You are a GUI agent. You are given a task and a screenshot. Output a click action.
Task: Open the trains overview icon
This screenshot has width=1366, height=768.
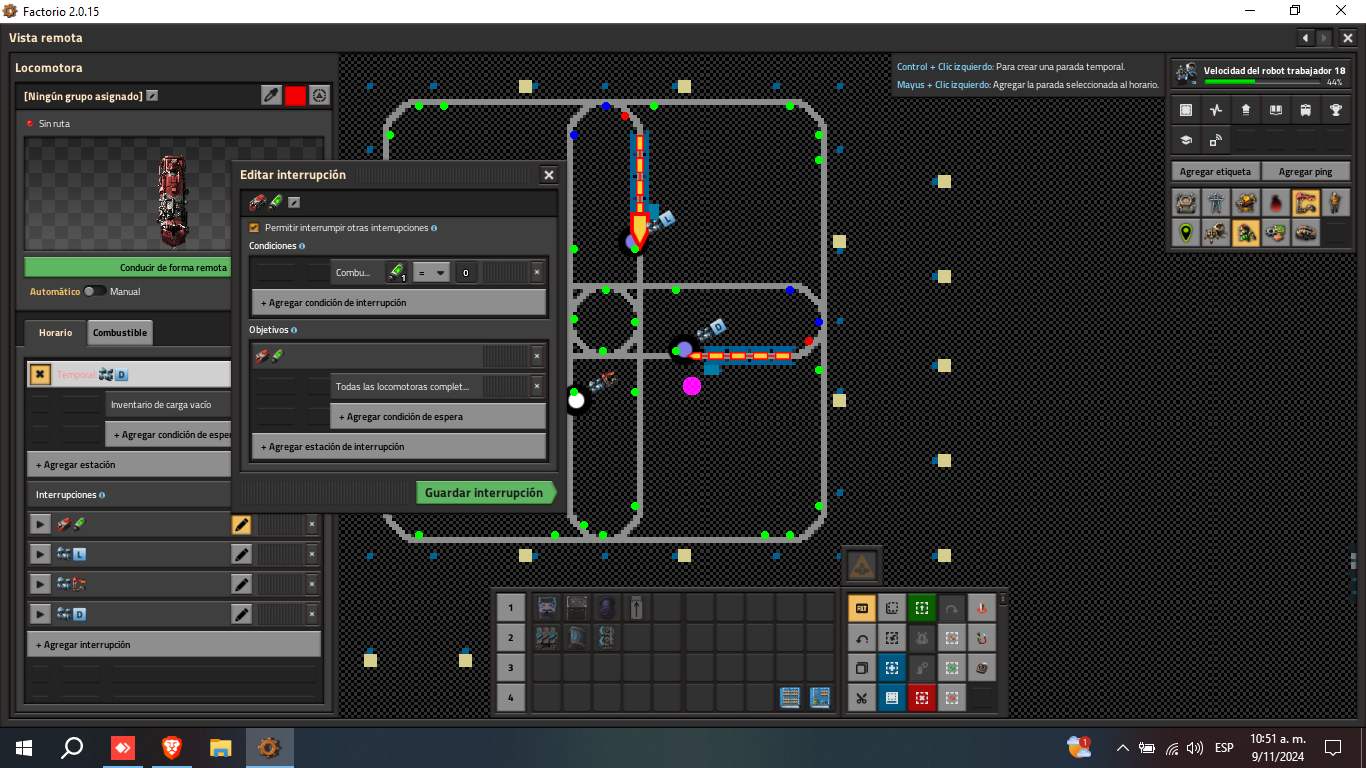tap(1306, 110)
